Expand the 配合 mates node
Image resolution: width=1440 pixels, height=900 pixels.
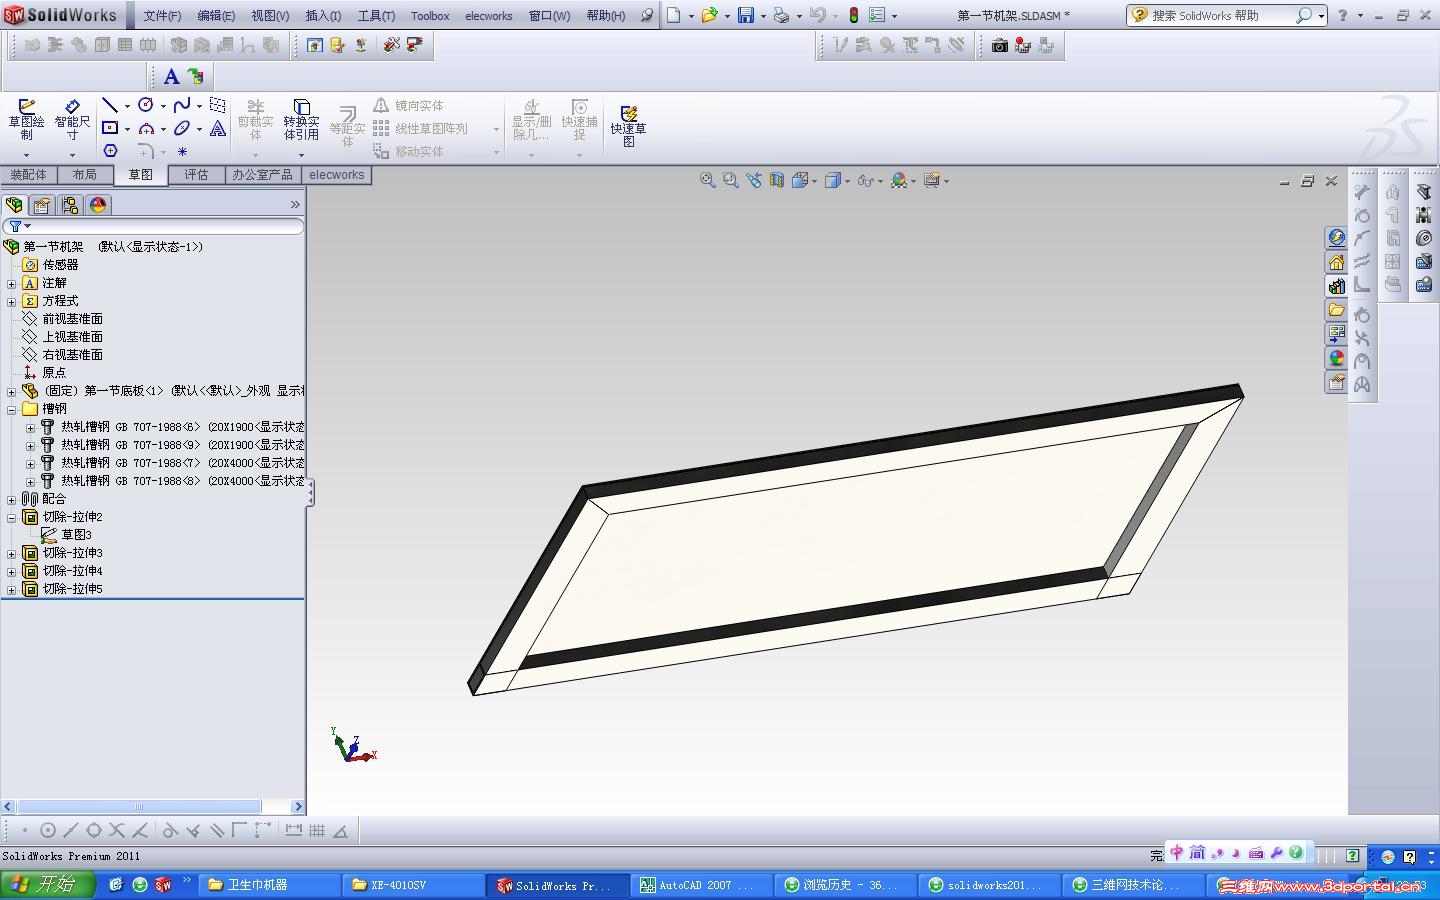click(12, 499)
